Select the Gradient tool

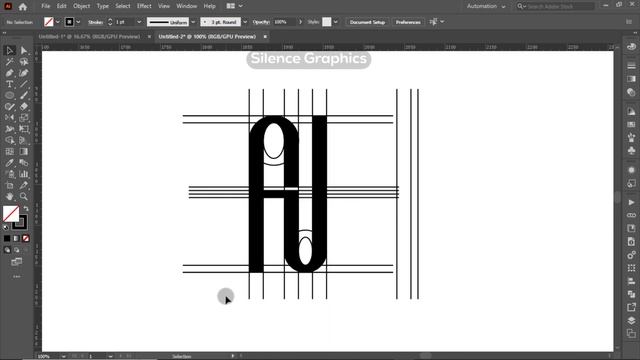[x=24, y=151]
